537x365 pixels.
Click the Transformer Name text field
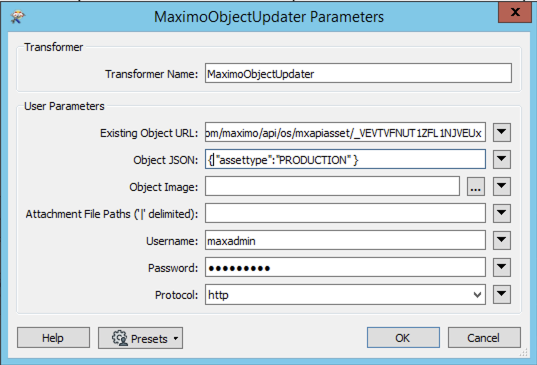[358, 73]
